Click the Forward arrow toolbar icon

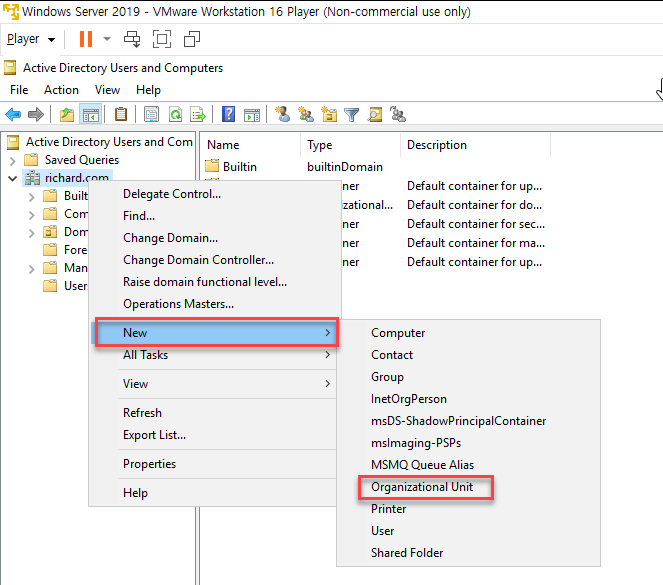pyautogui.click(x=36, y=114)
